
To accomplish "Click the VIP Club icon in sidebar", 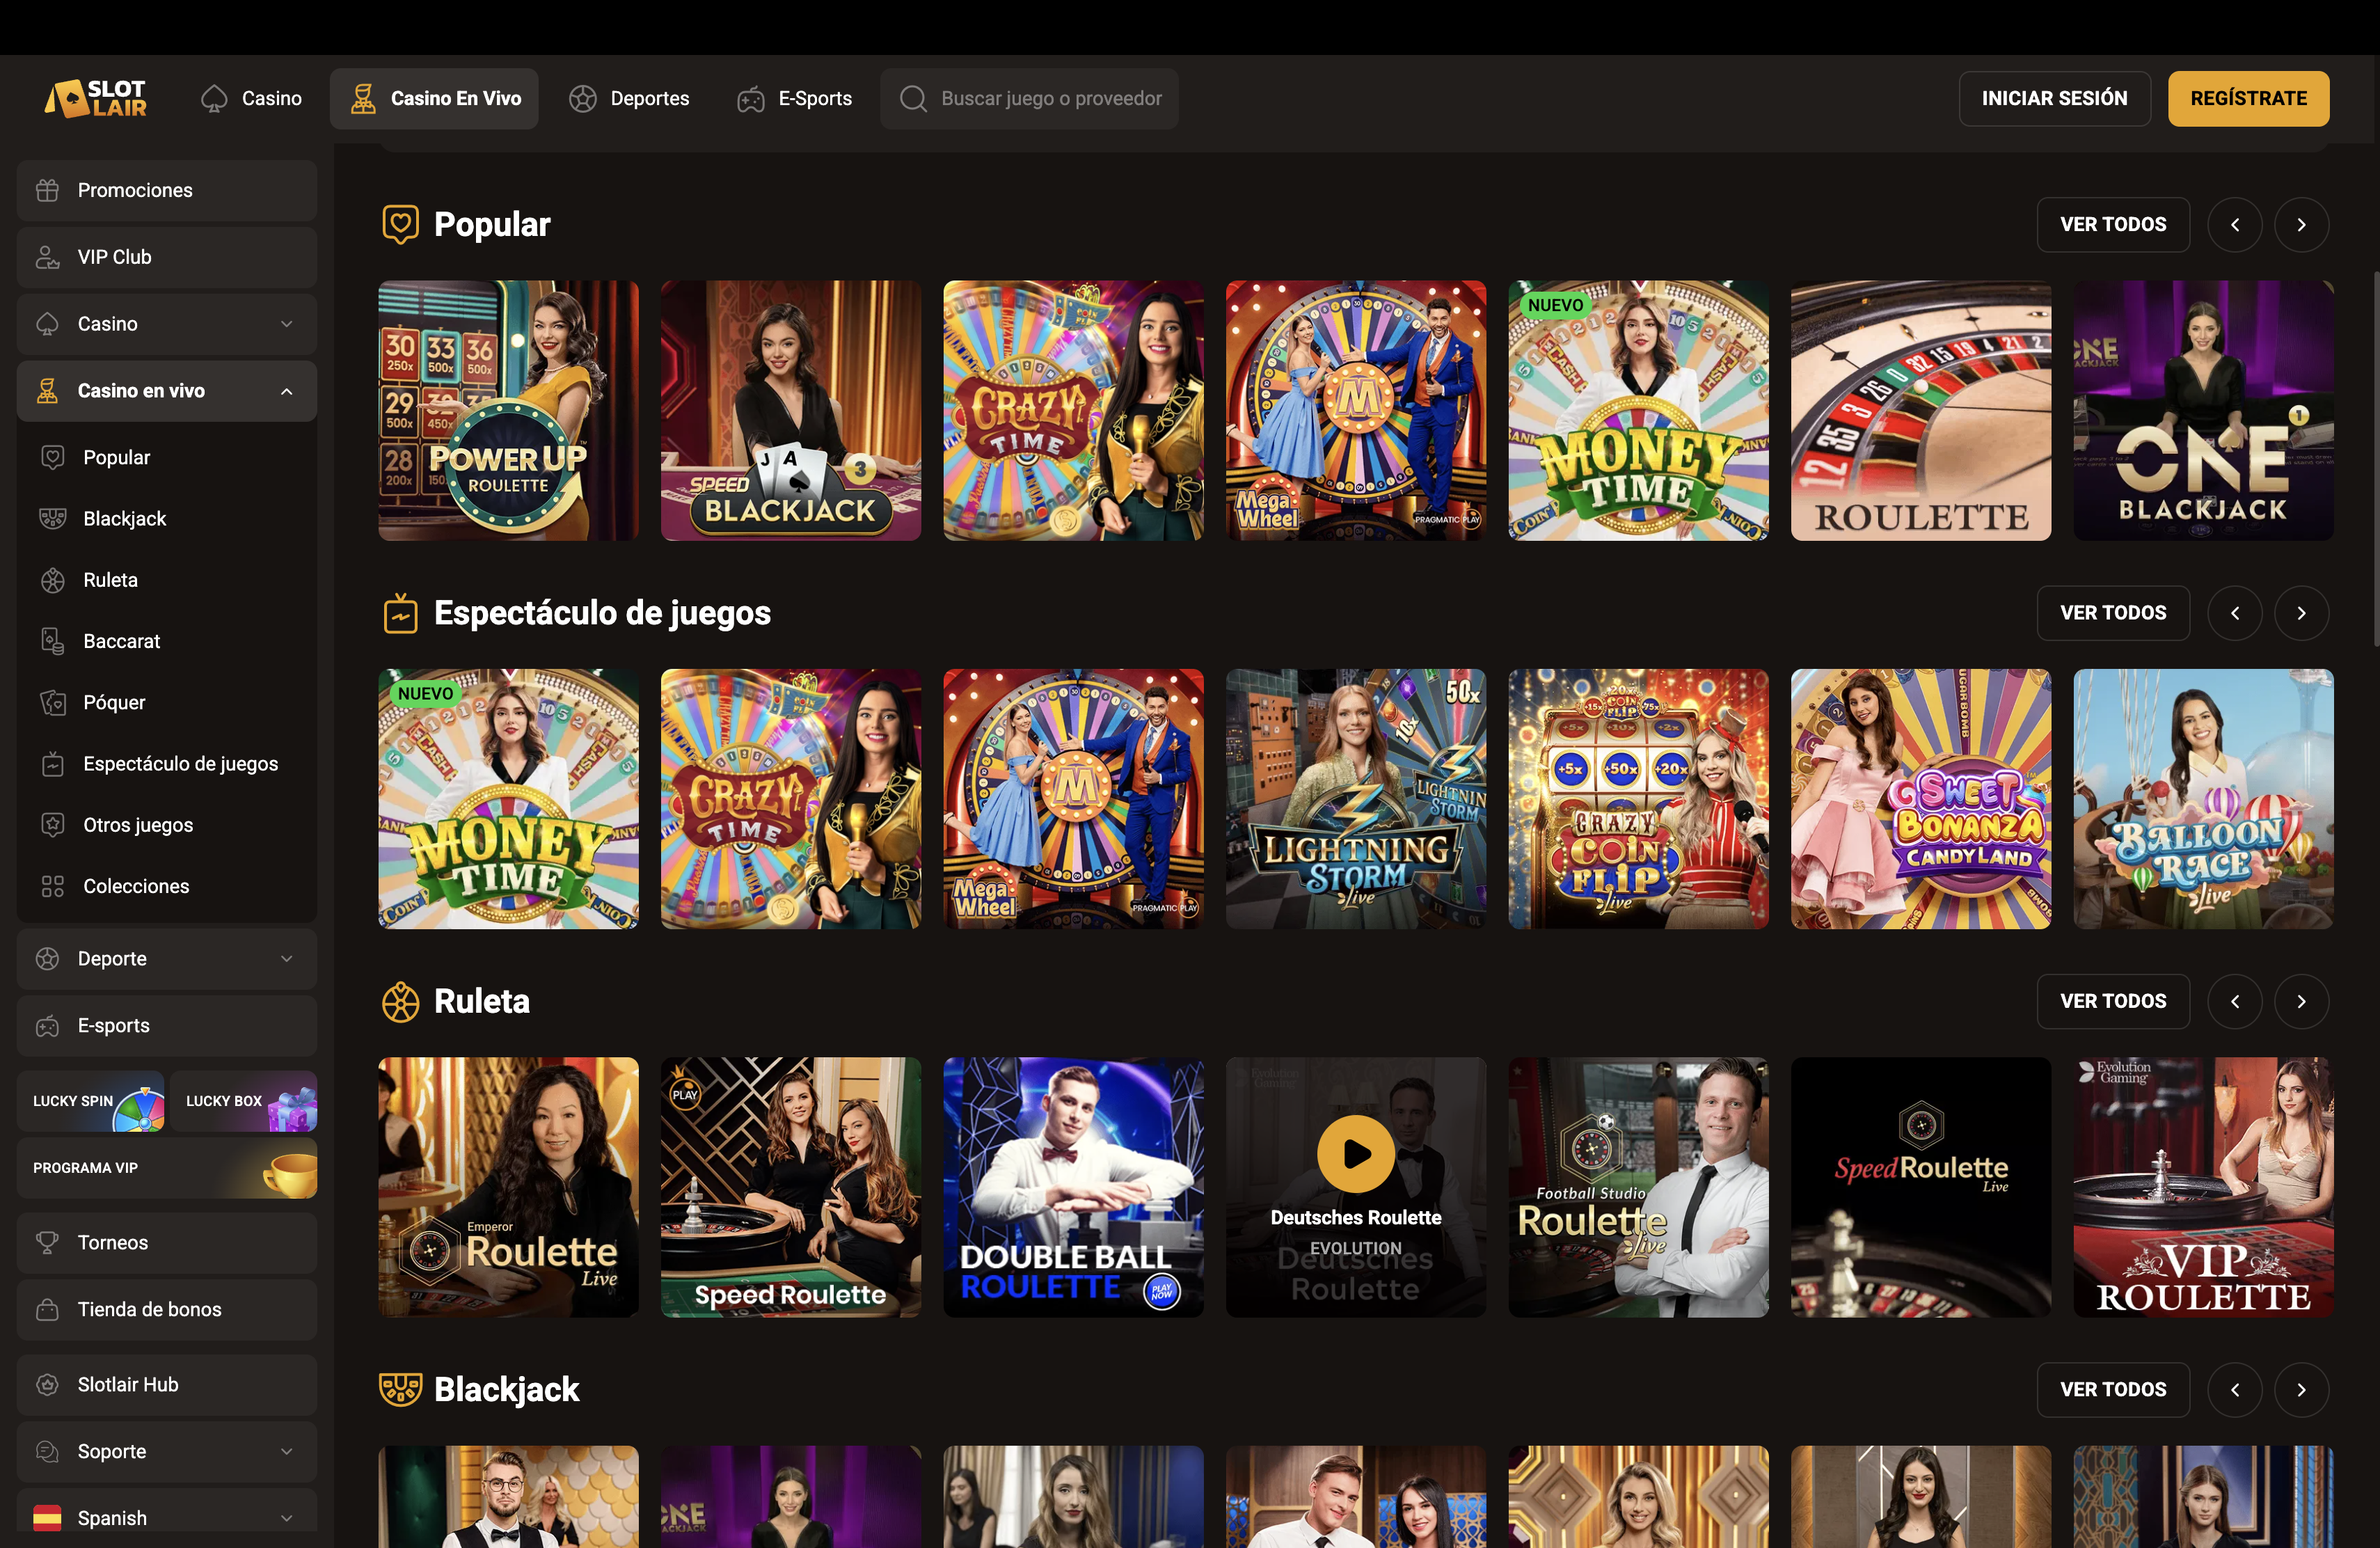I will (x=47, y=257).
